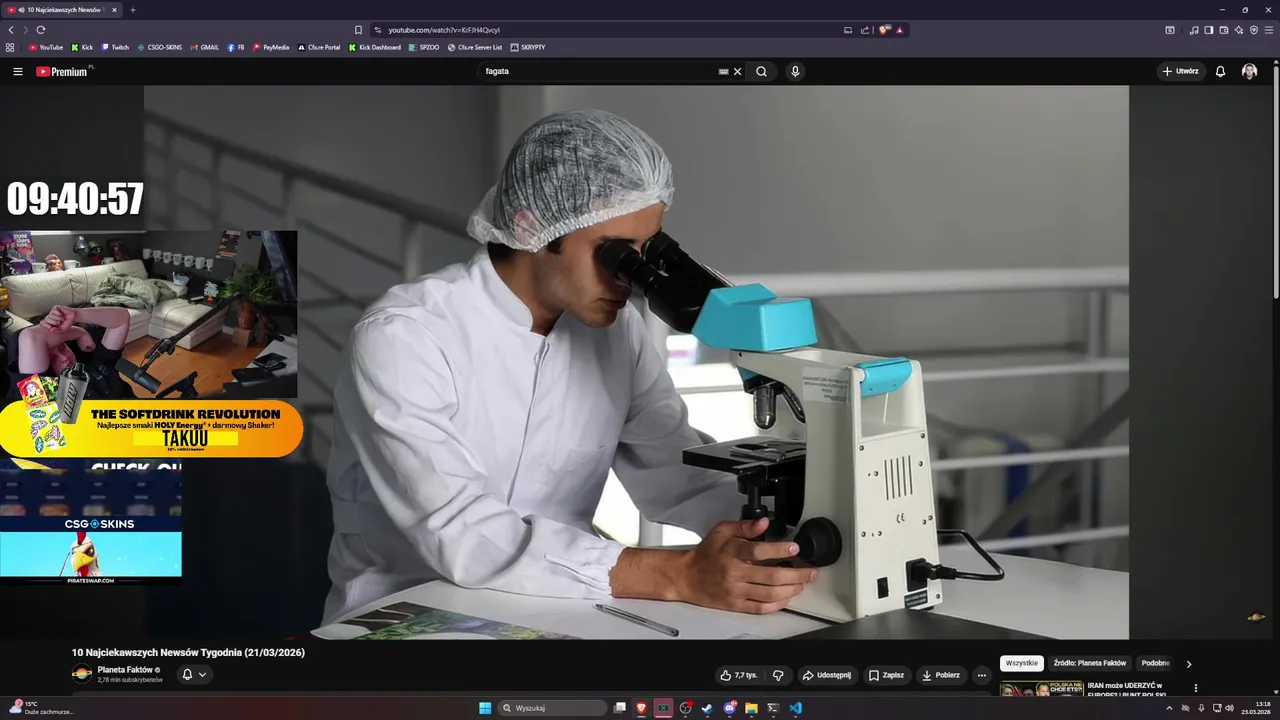The image size is (1280, 720).
Task: Close the 10 Najciekawszych Newsów tab
Action: [x=114, y=10]
